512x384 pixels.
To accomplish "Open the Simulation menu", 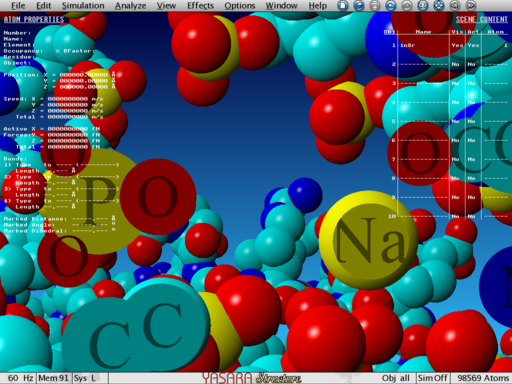I will pos(83,6).
